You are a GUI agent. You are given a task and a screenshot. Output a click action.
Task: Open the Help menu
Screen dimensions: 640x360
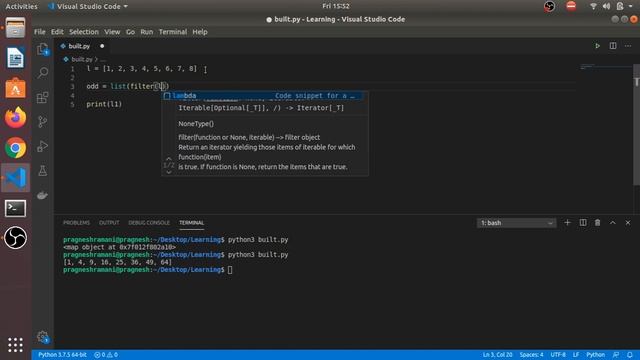pos(200,32)
